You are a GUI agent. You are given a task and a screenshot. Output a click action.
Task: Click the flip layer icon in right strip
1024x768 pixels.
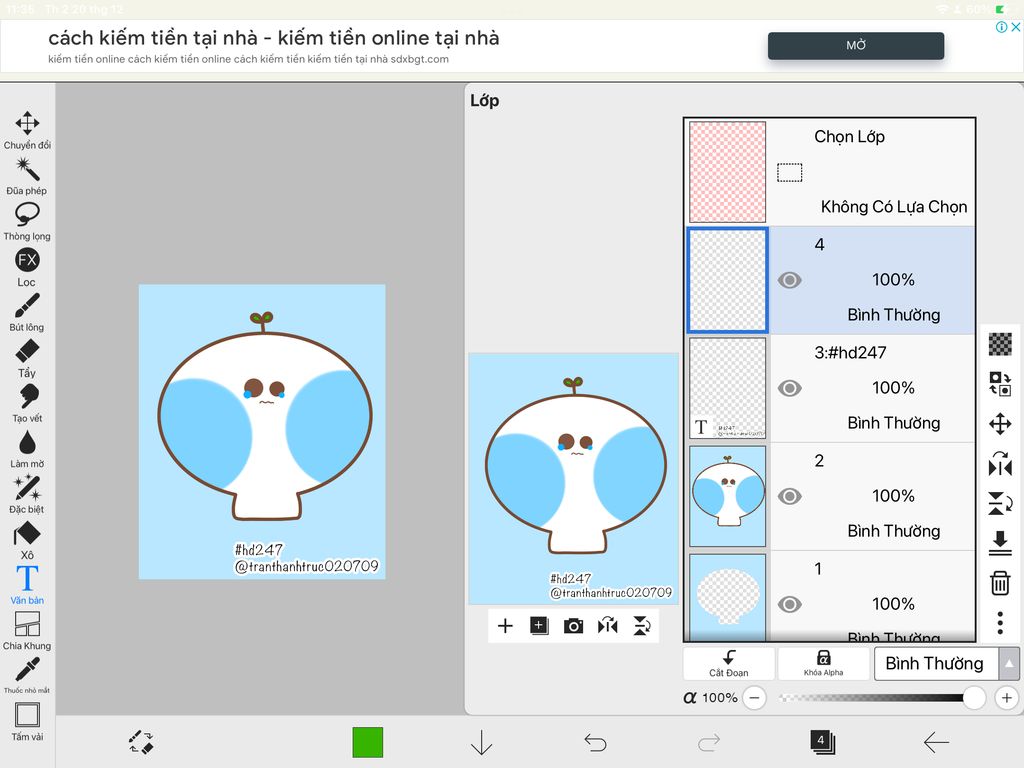(x=1000, y=464)
